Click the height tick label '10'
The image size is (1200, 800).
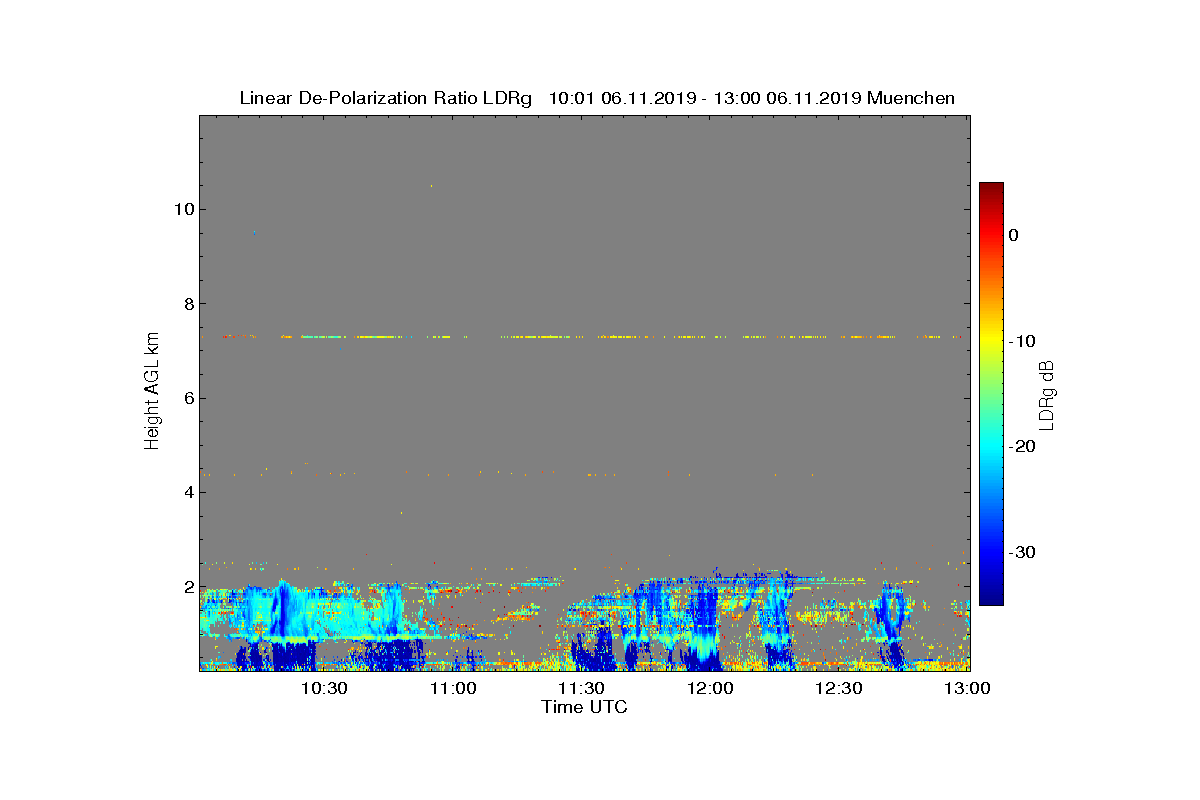pos(184,209)
